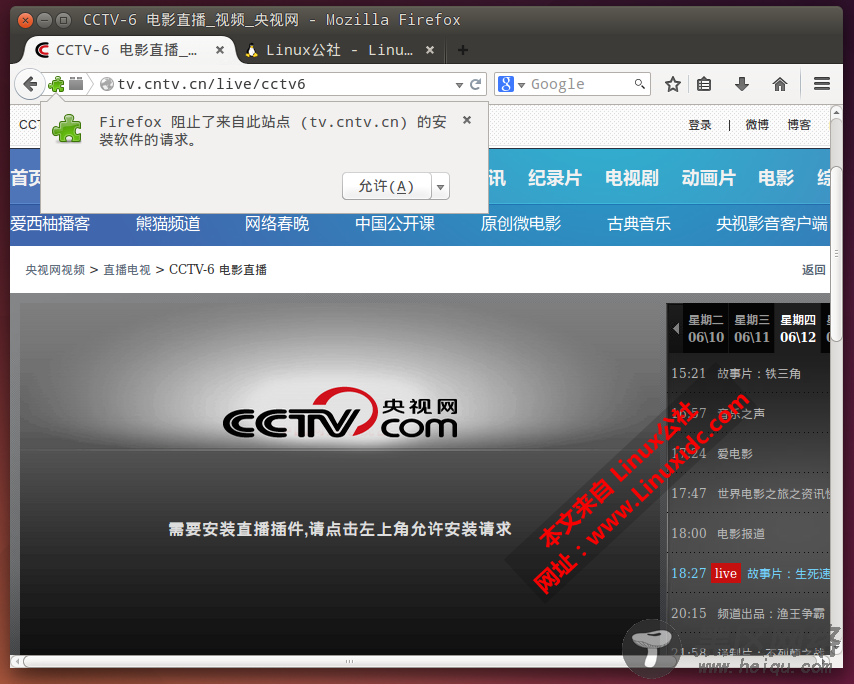Image resolution: width=854 pixels, height=684 pixels.
Task: Select the 星期三 06\11 schedule tab
Action: pos(752,328)
